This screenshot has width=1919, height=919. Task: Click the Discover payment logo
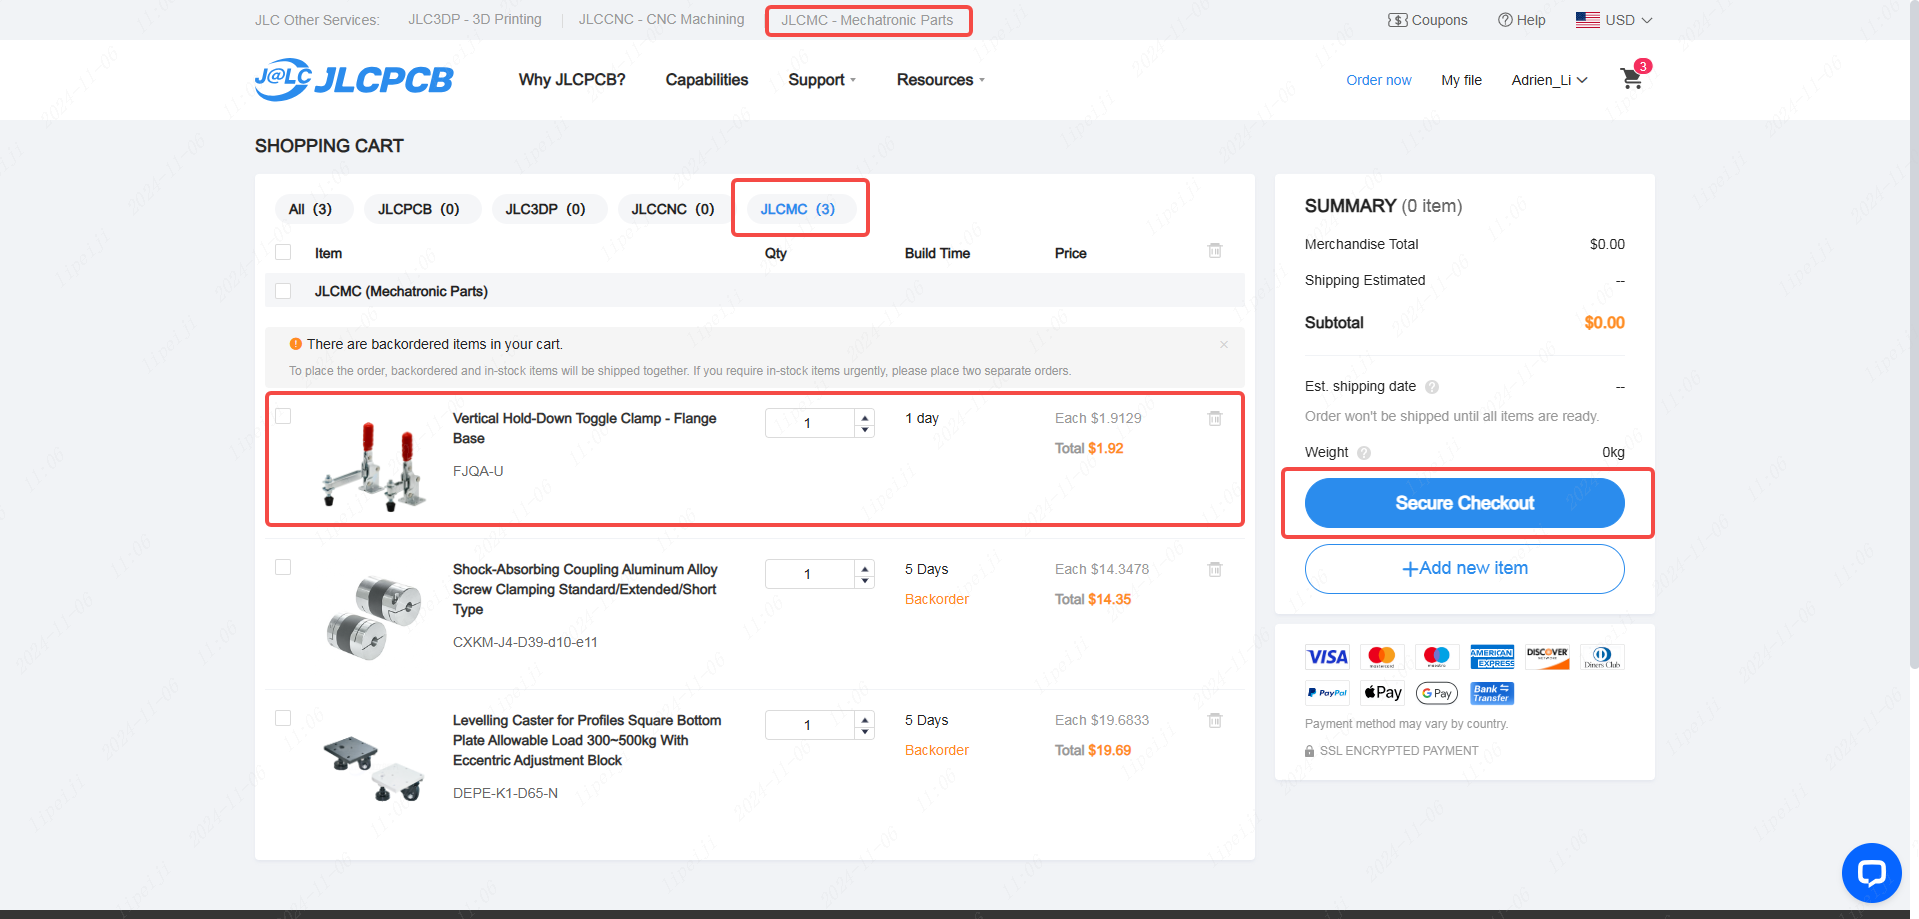pyautogui.click(x=1547, y=657)
